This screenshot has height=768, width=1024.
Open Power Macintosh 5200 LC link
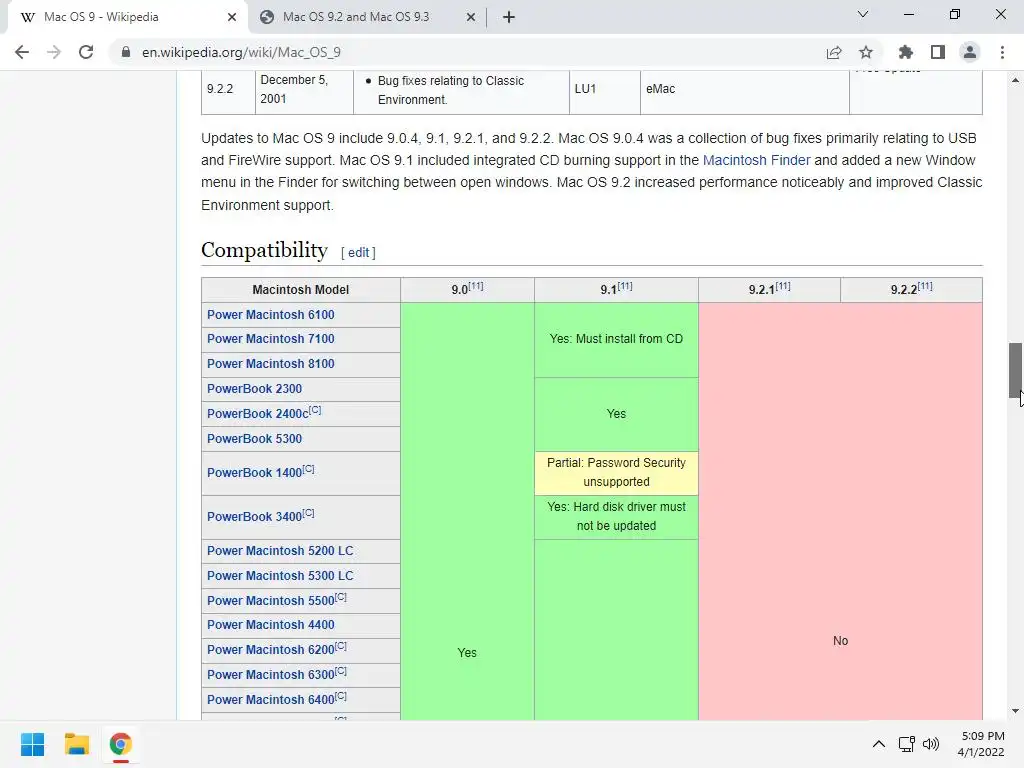pyautogui.click(x=280, y=551)
